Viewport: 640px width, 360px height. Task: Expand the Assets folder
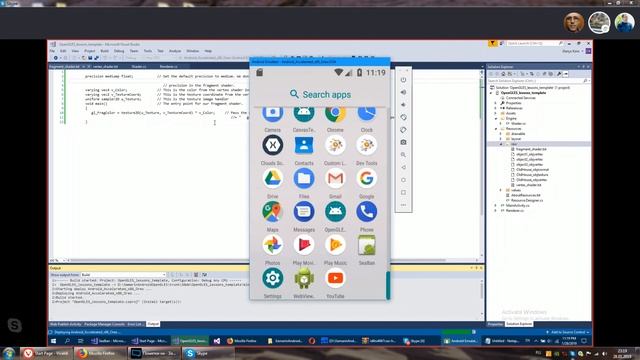[496, 113]
